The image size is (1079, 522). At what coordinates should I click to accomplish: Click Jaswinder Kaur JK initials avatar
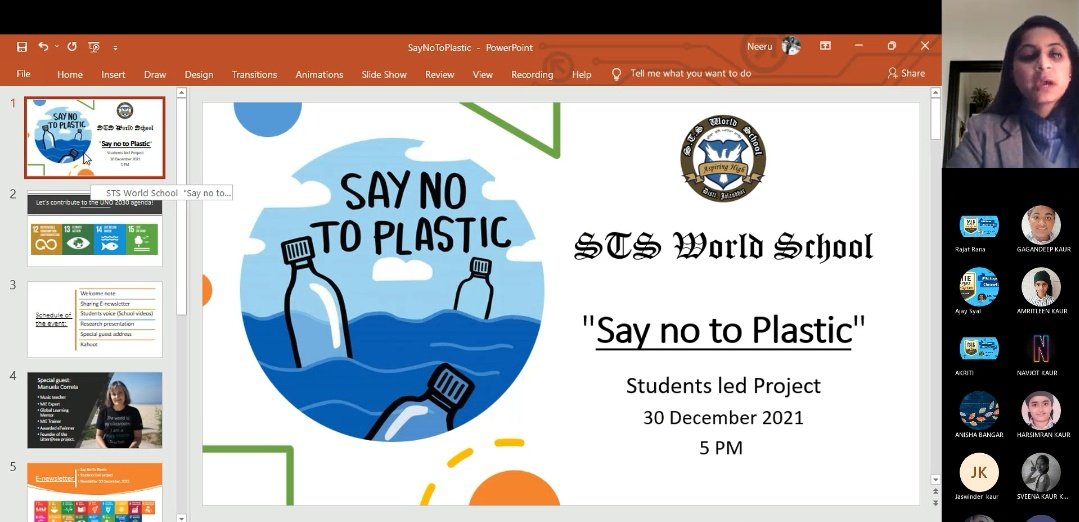pyautogui.click(x=979, y=472)
